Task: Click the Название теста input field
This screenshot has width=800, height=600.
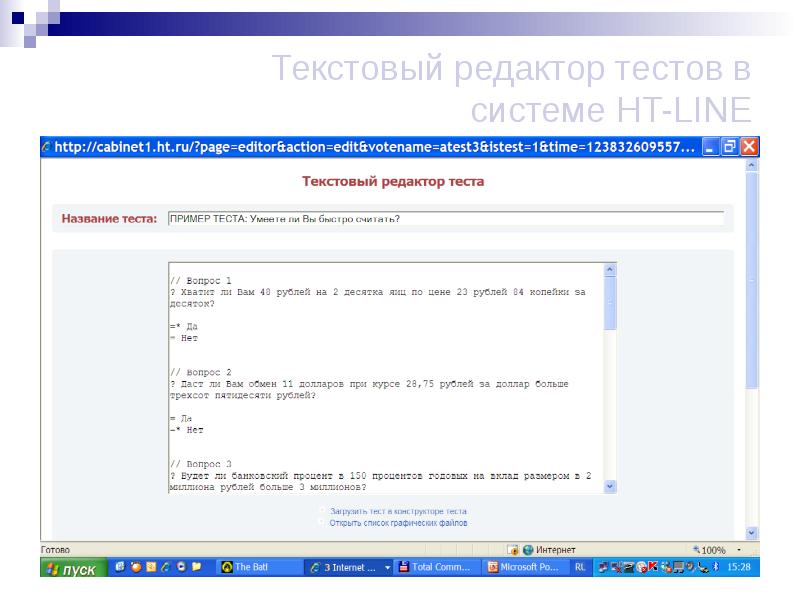Action: click(x=445, y=218)
